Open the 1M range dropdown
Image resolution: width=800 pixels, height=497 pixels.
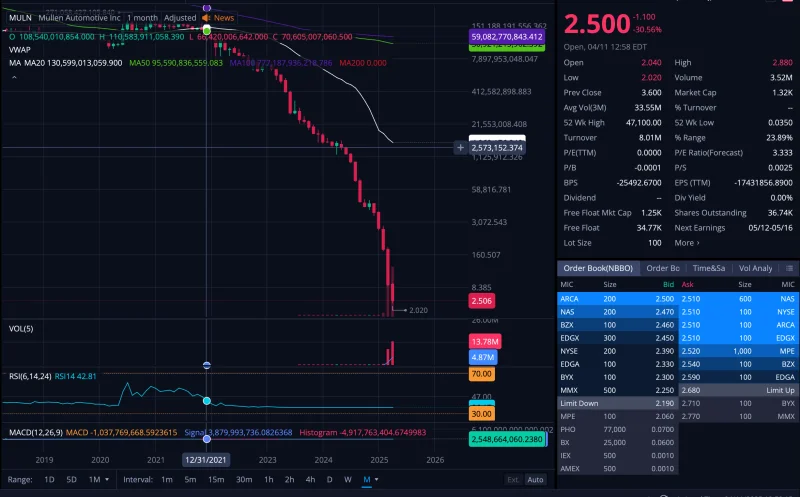[99, 480]
